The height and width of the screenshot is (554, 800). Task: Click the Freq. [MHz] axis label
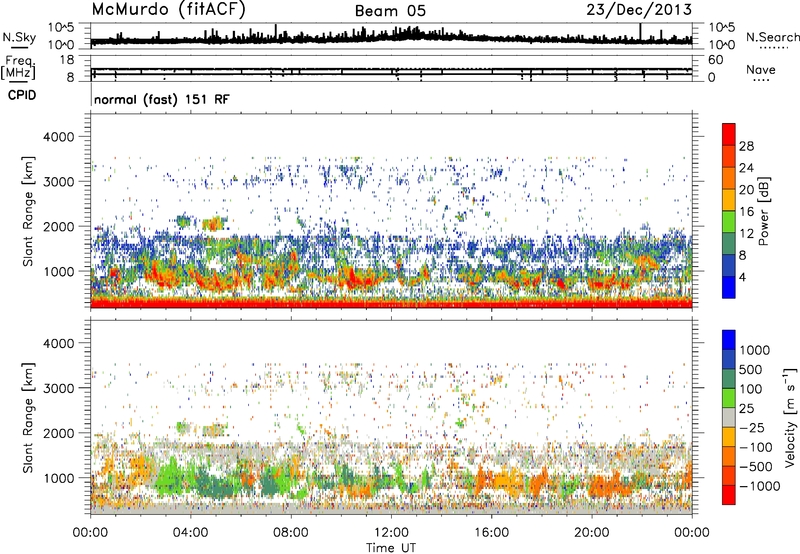click(x=18, y=68)
